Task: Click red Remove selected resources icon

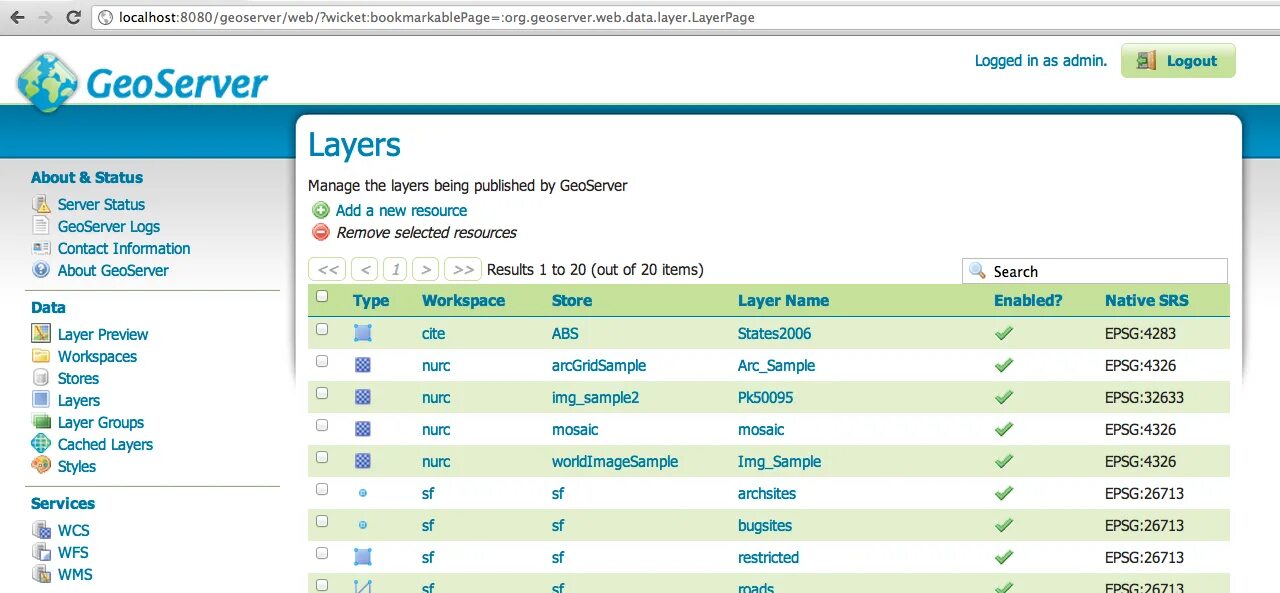Action: click(321, 232)
